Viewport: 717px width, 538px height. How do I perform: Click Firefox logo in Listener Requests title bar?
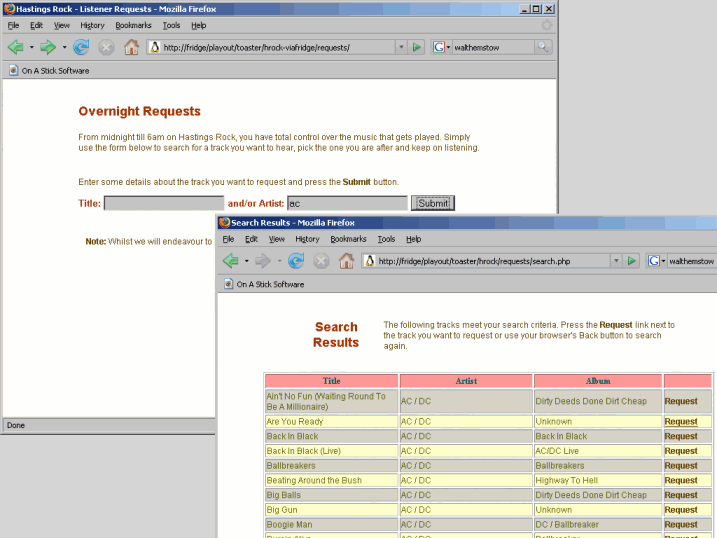point(9,9)
